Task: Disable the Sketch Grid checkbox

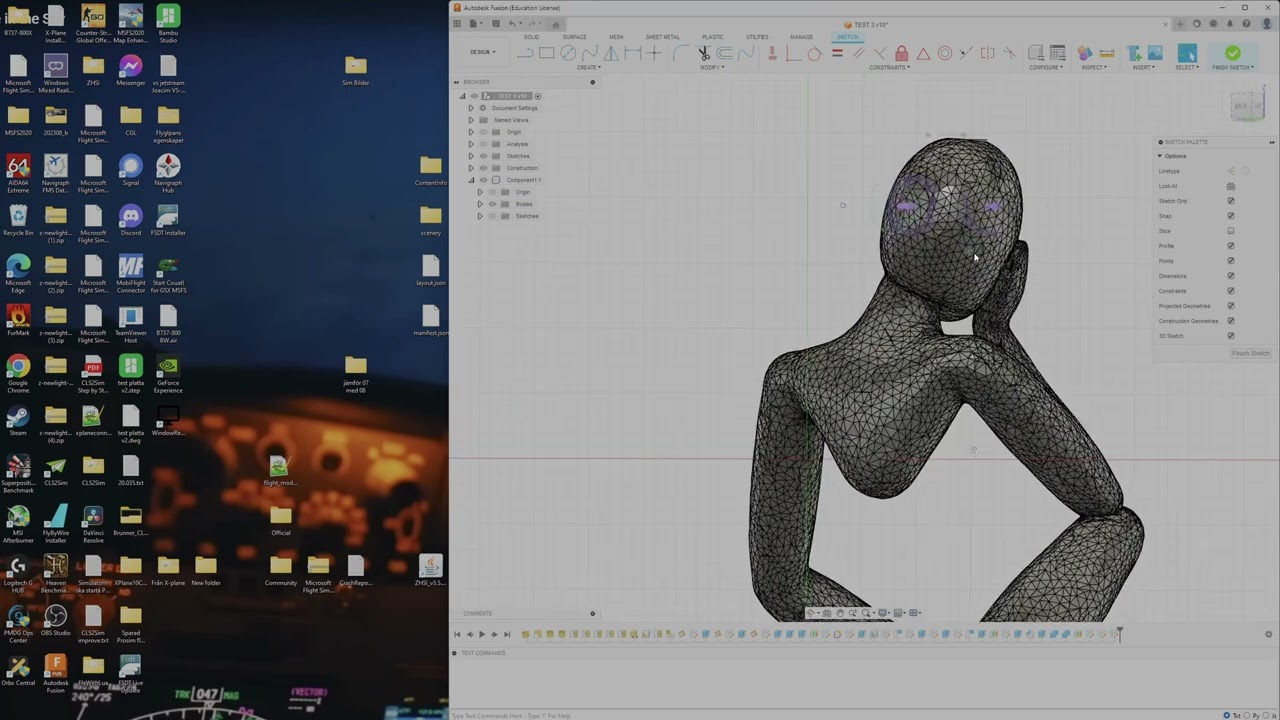Action: (x=1230, y=201)
